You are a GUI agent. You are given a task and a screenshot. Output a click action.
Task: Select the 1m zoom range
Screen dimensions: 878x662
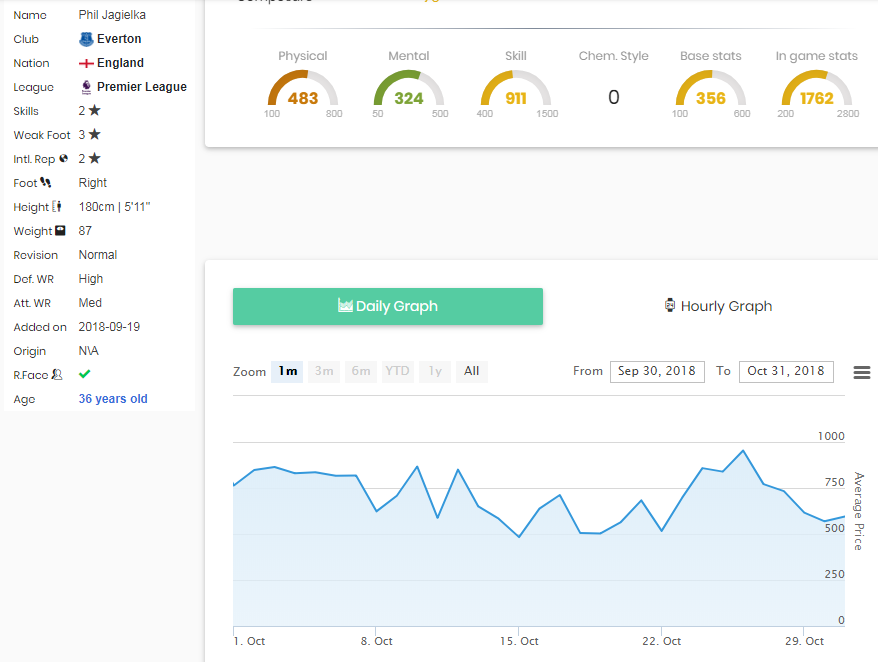pyautogui.click(x=287, y=371)
